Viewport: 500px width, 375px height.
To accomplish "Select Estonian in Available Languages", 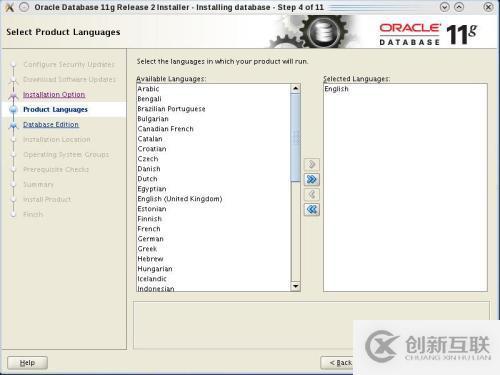I will [x=214, y=209].
